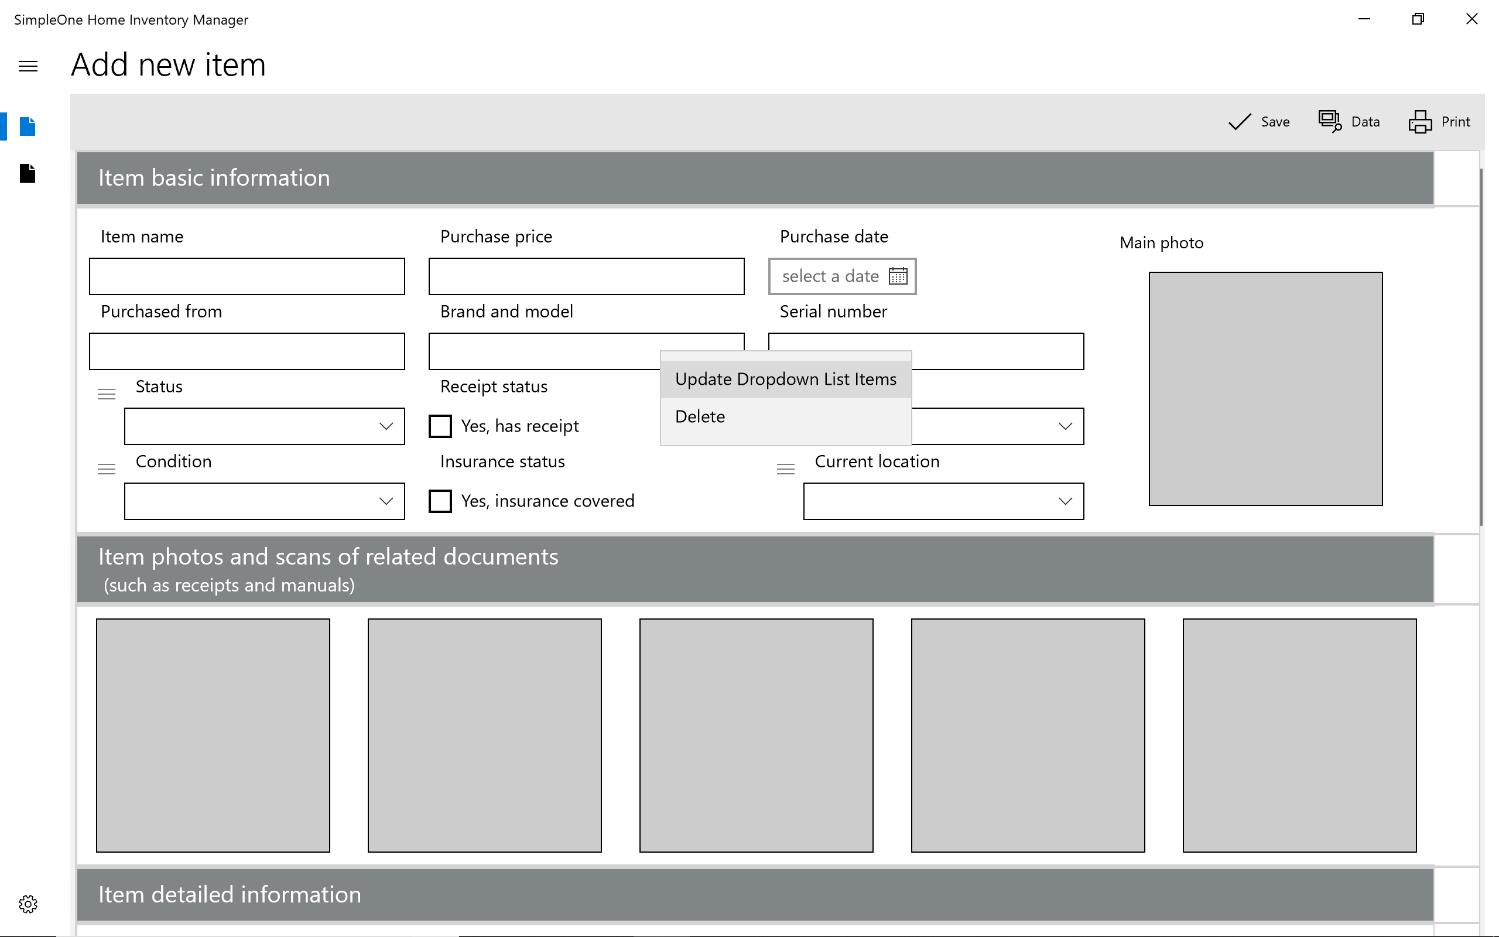The image size is (1499, 937).
Task: Focus the Purchase price field
Action: [x=587, y=276]
